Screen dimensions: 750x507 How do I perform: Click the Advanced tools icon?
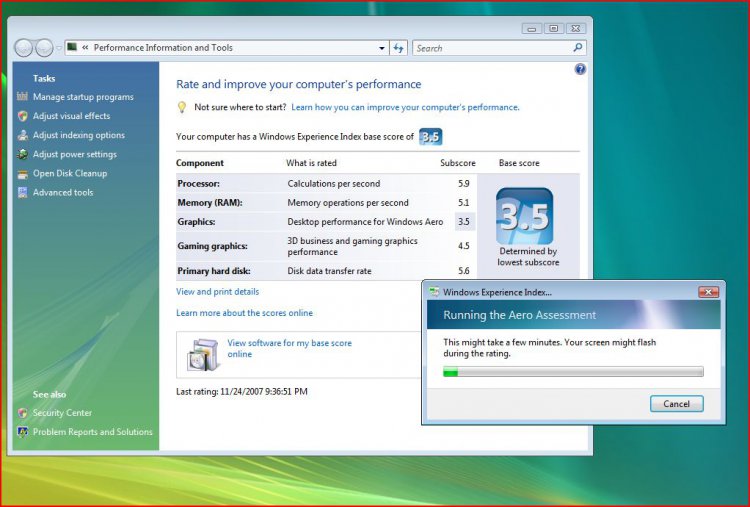coord(22,192)
